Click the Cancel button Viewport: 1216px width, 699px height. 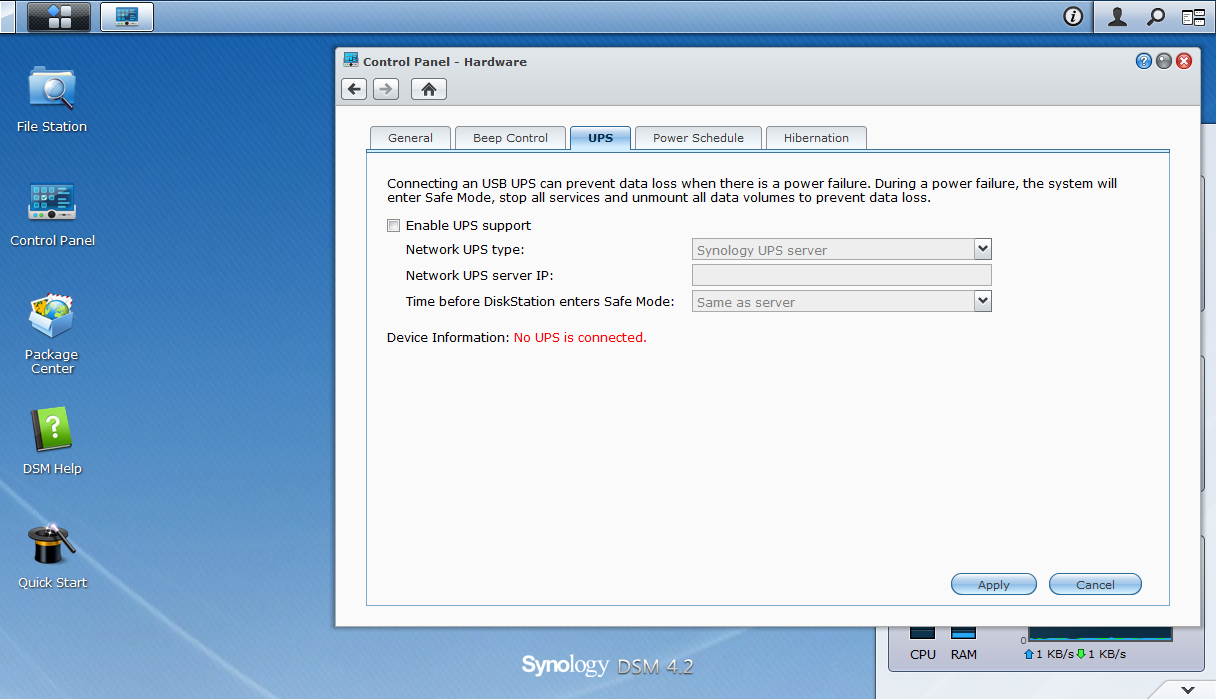[1095, 584]
